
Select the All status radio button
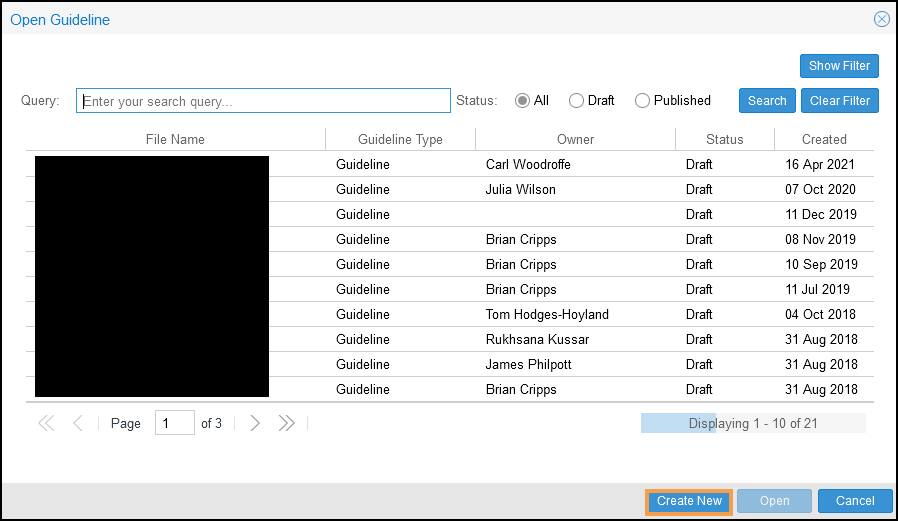tap(522, 100)
